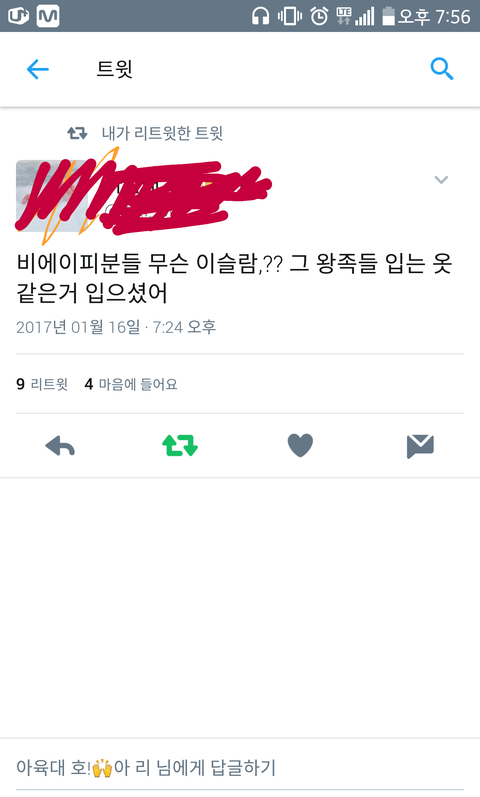
Task: Tap the 내가 리트윗한 트윗 label
Action: click(162, 134)
